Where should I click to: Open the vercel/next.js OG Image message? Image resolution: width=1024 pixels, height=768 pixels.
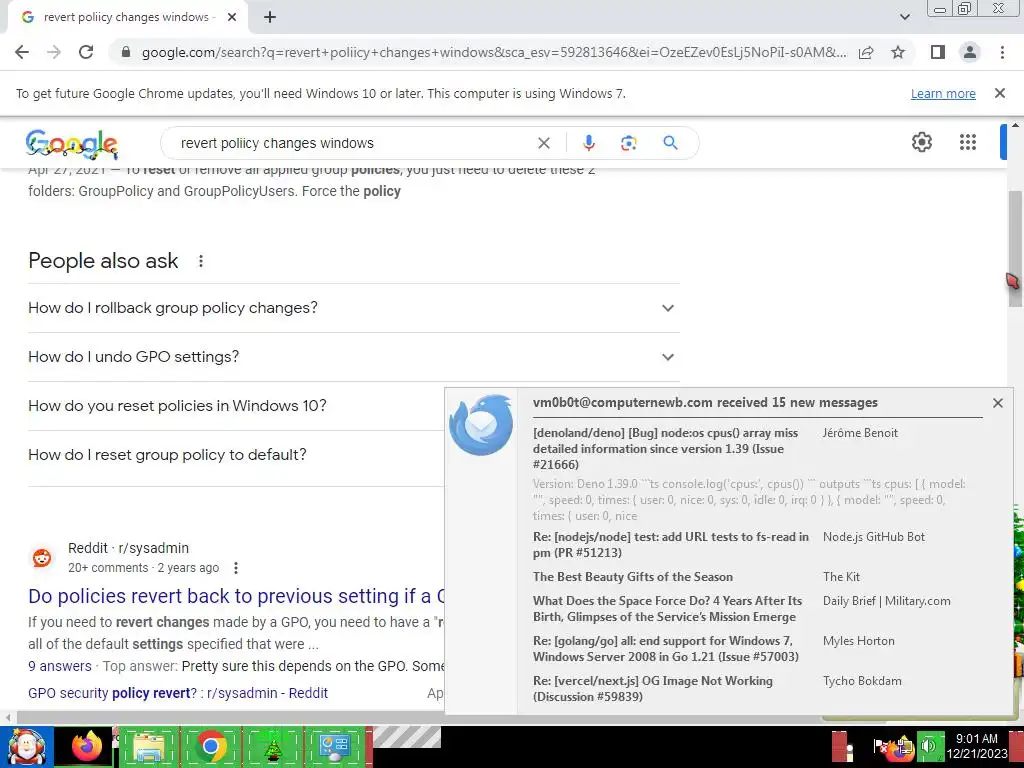pyautogui.click(x=652, y=688)
